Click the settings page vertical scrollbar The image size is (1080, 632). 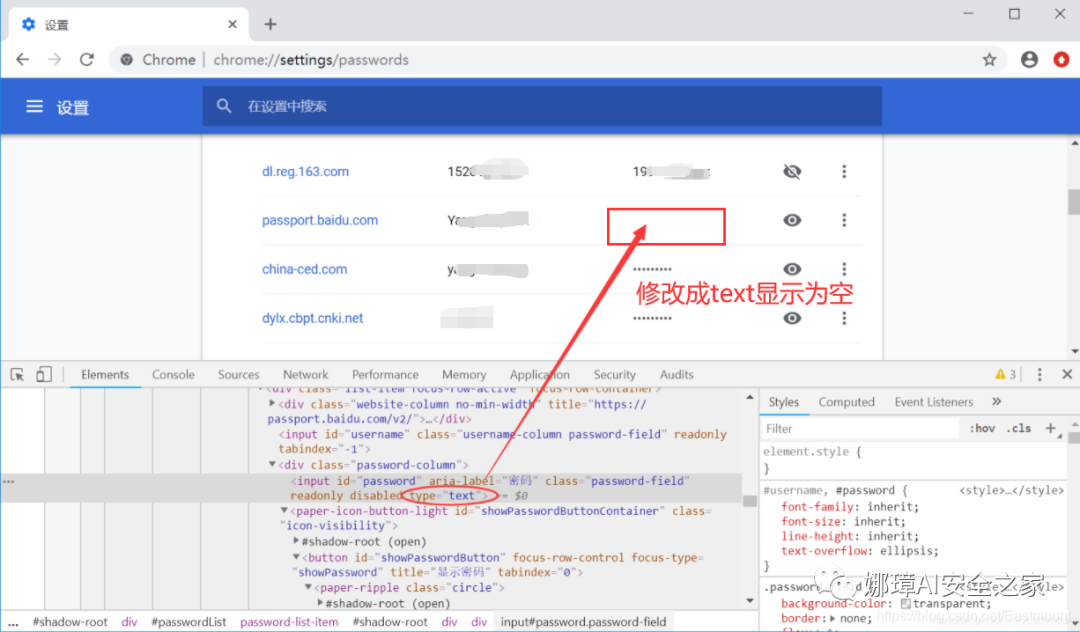[1074, 203]
